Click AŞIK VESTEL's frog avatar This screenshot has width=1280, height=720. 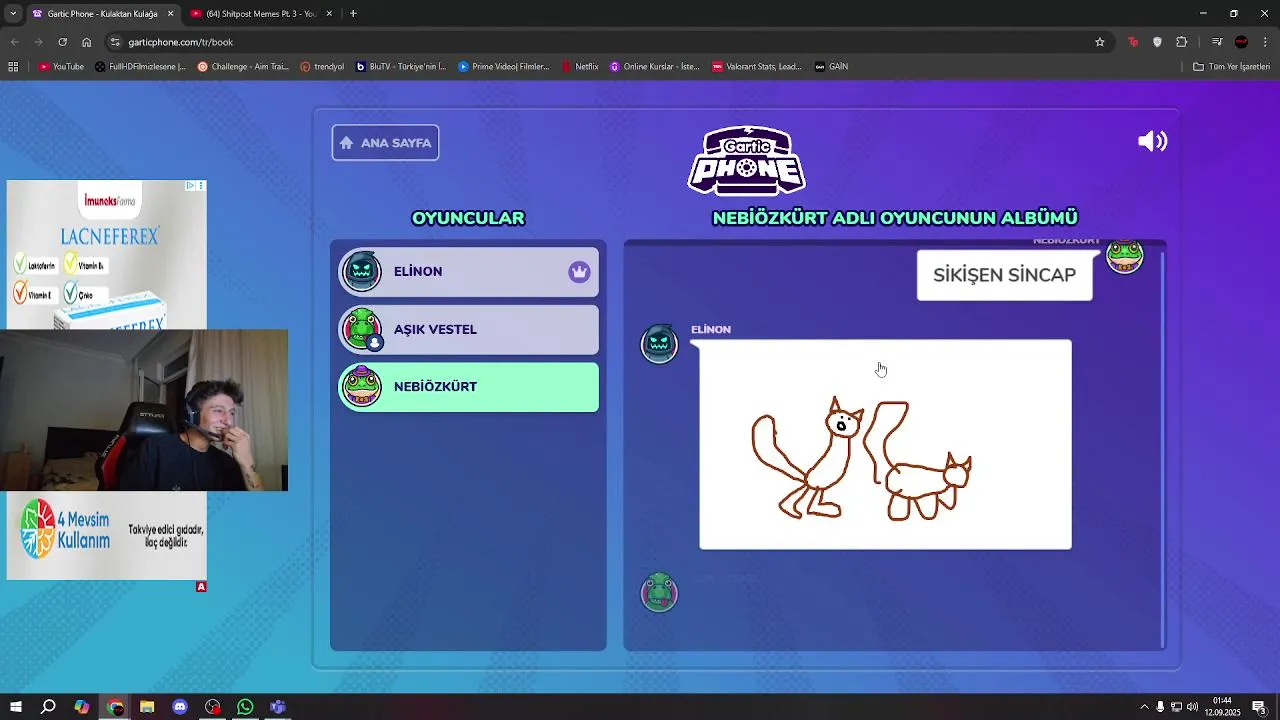tap(361, 329)
